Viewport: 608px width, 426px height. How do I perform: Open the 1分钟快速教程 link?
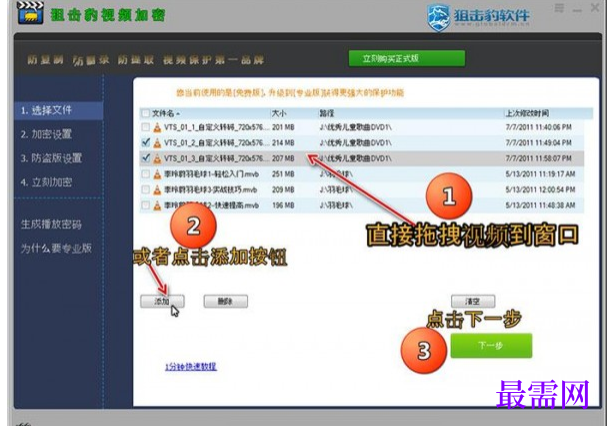[191, 366]
